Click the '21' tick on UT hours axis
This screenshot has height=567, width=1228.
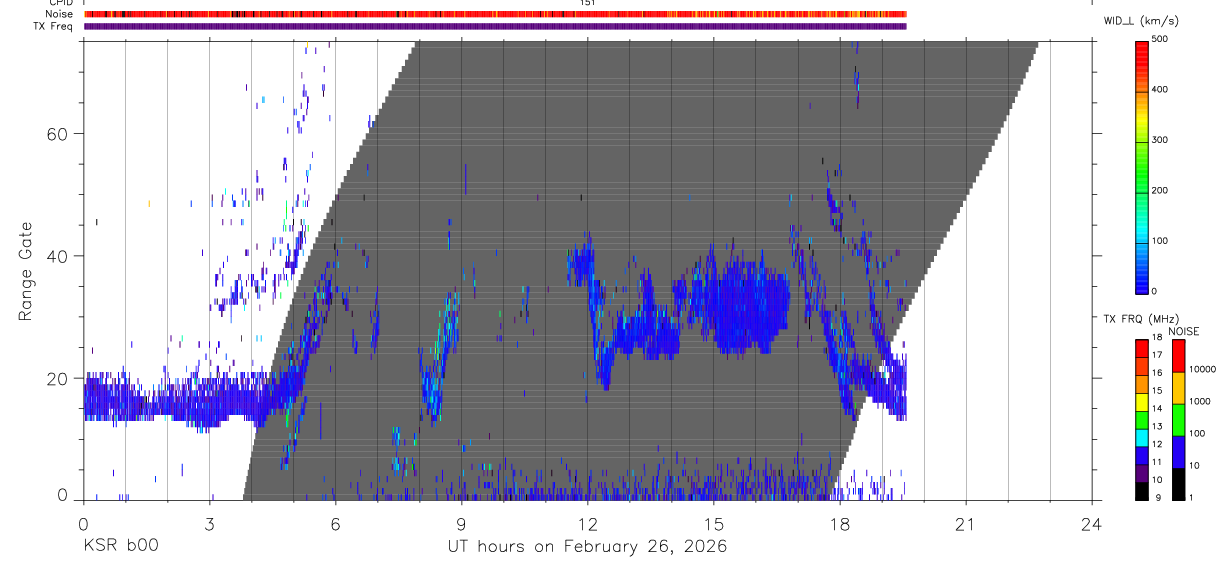pos(966,522)
